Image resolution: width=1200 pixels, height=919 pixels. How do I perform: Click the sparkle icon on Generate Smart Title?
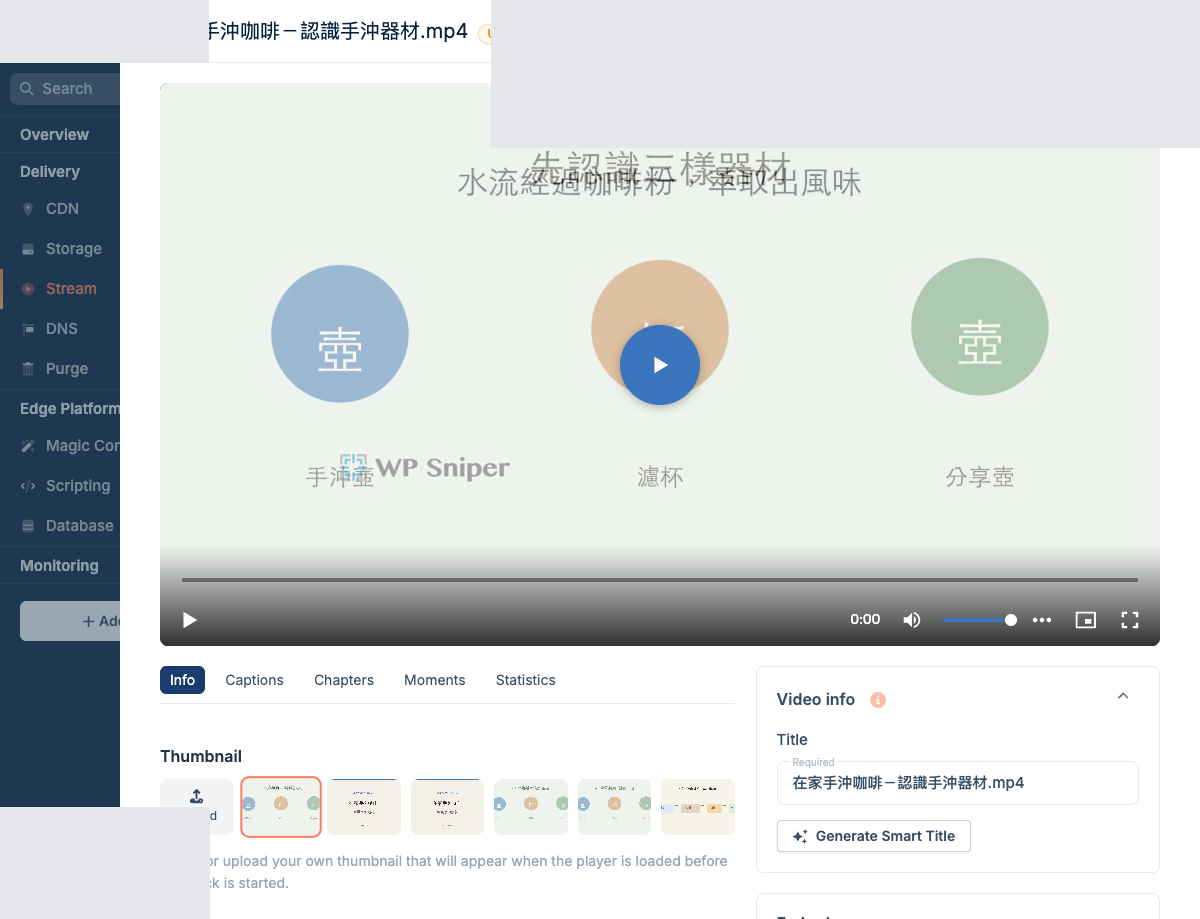[x=800, y=836]
